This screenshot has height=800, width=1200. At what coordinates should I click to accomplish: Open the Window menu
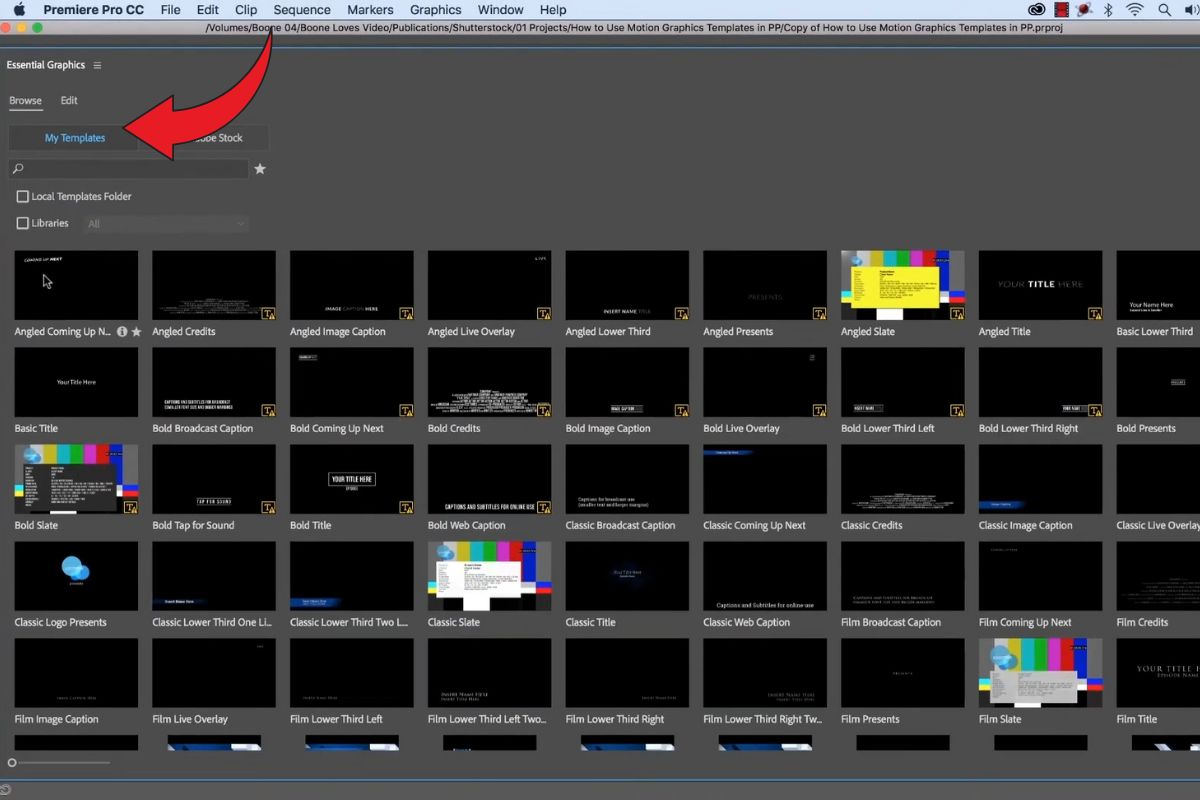click(501, 10)
